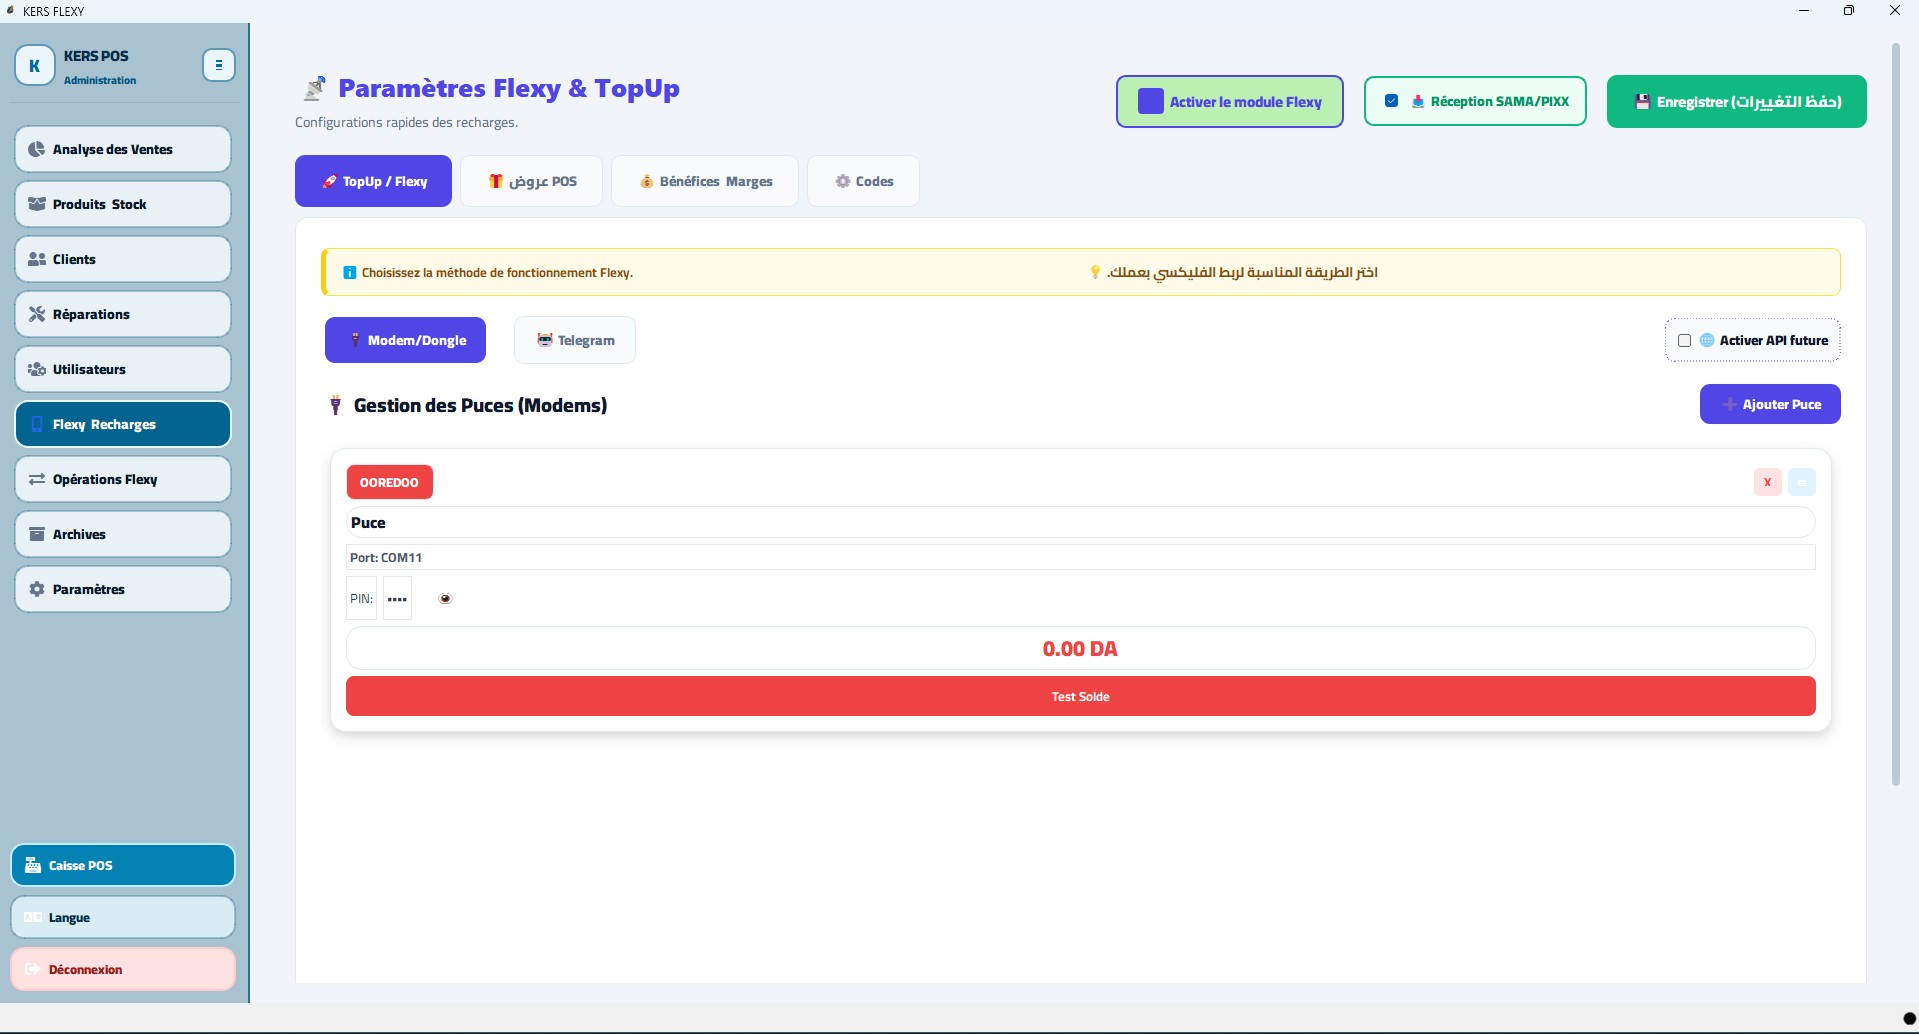
Task: Click the vertical page scrollbar
Action: tap(1895, 414)
